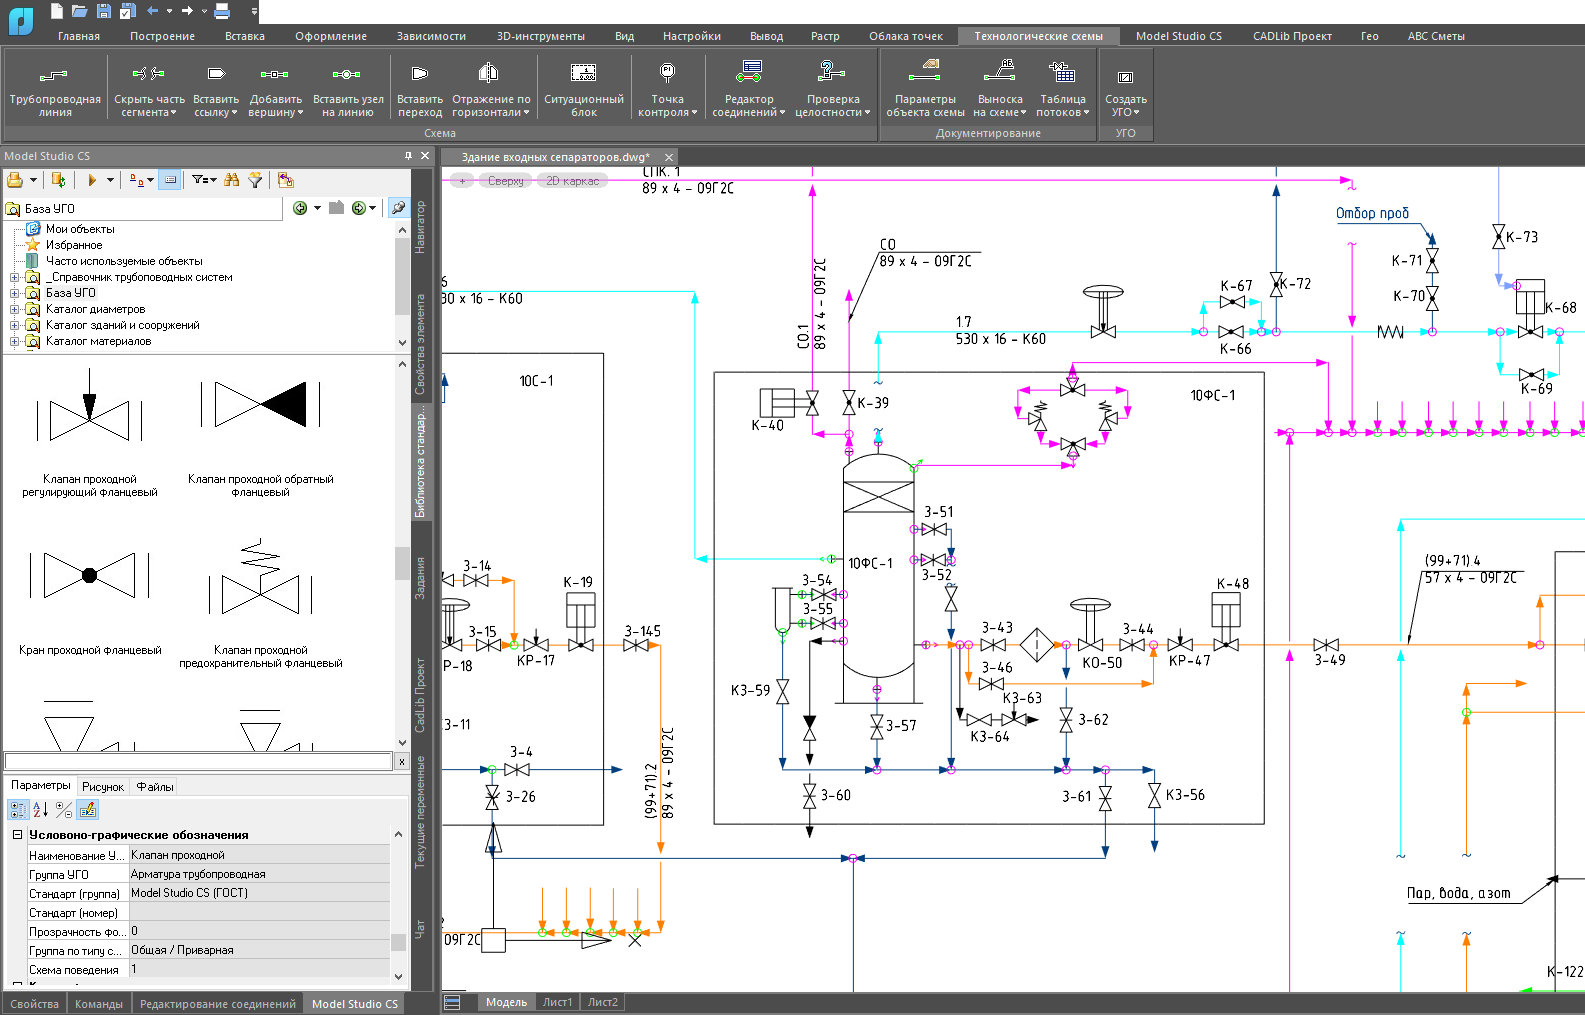This screenshot has height=1015, width=1585.
Task: Switch to the Файлы tab
Action: click(x=155, y=787)
